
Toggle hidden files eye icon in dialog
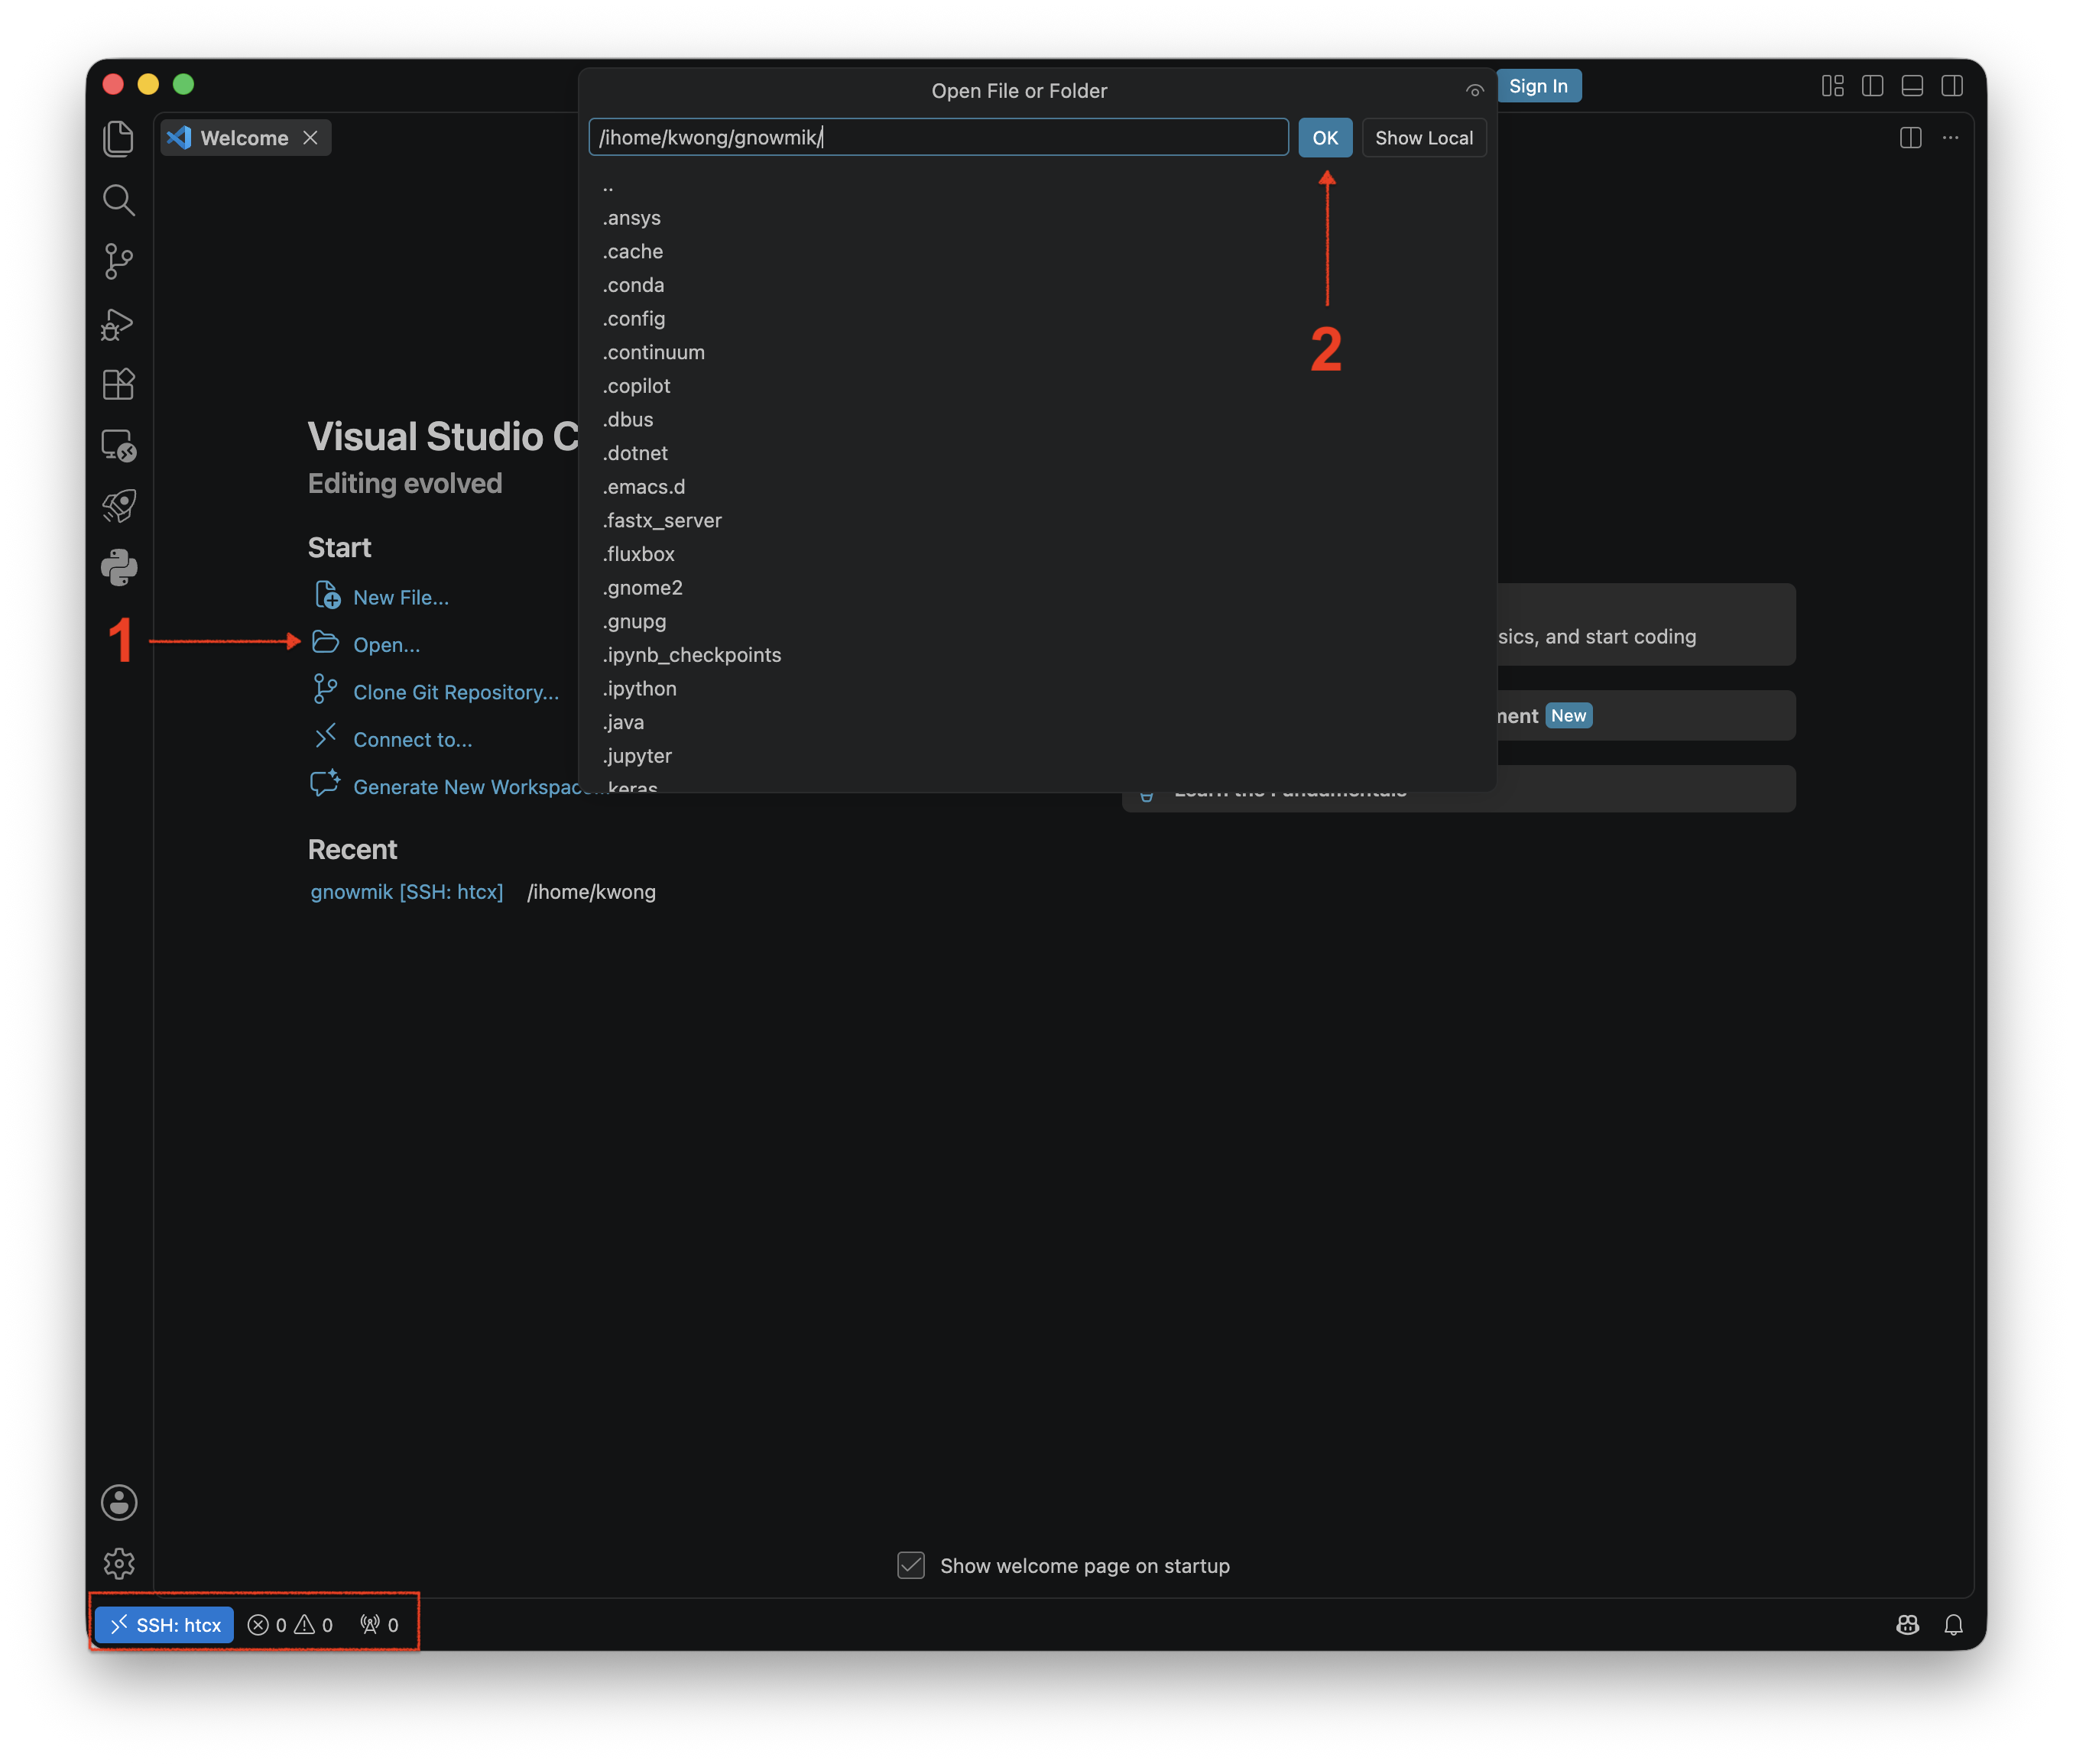(1474, 91)
